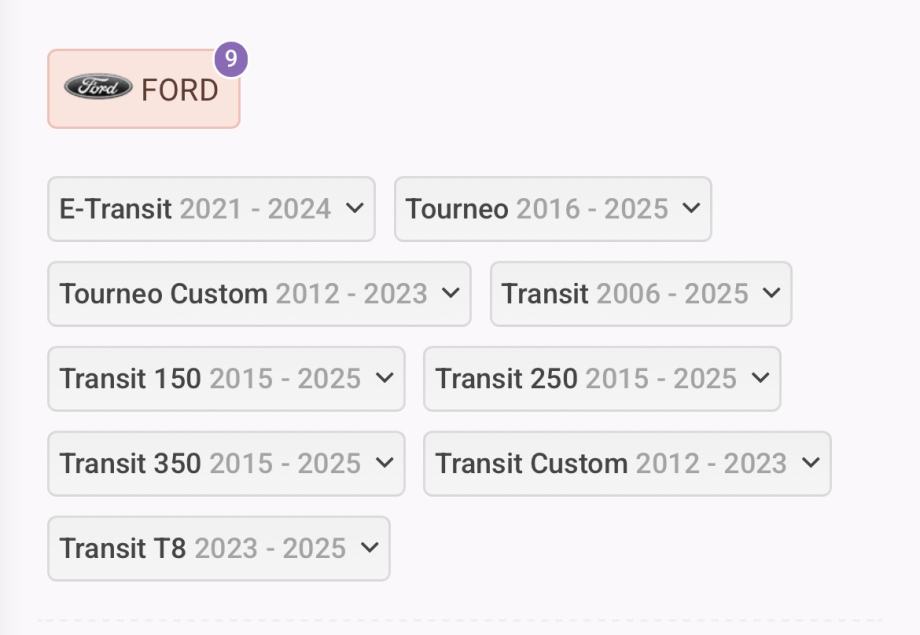Screen dimensions: 920x635
Task: Click the chevron arrow on Transit 2006 - 2025
Action: 771,293
